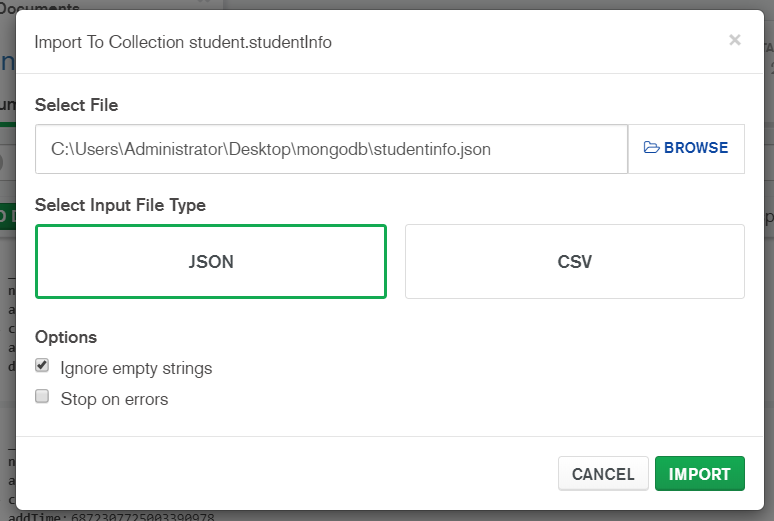Cancel the import dialog

pos(603,474)
